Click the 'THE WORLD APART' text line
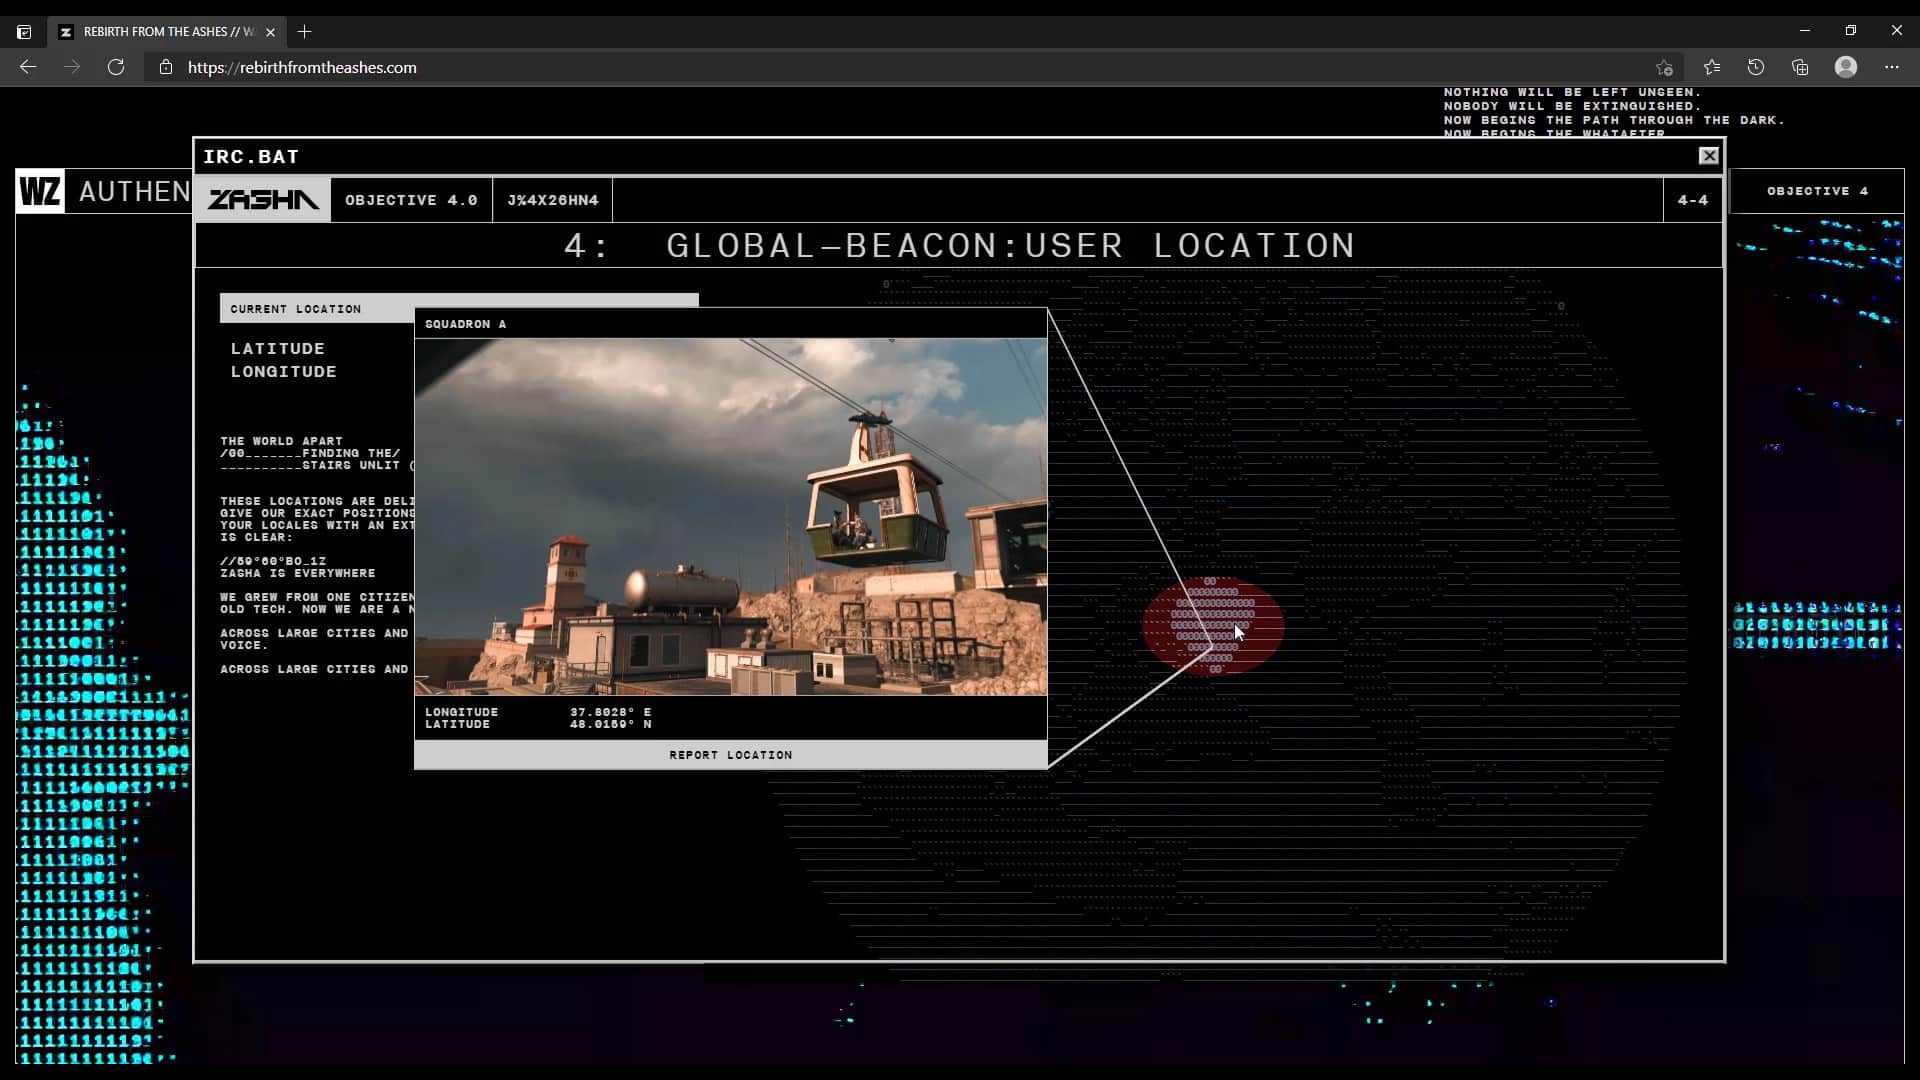 pyautogui.click(x=281, y=441)
